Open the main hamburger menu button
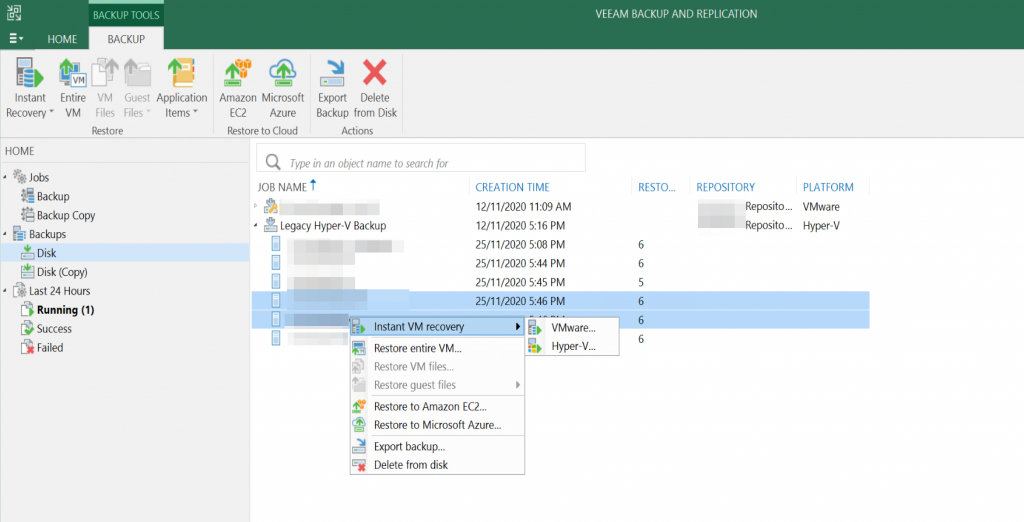Screen dimensions: 1024x522 pyautogui.click(x=16, y=39)
